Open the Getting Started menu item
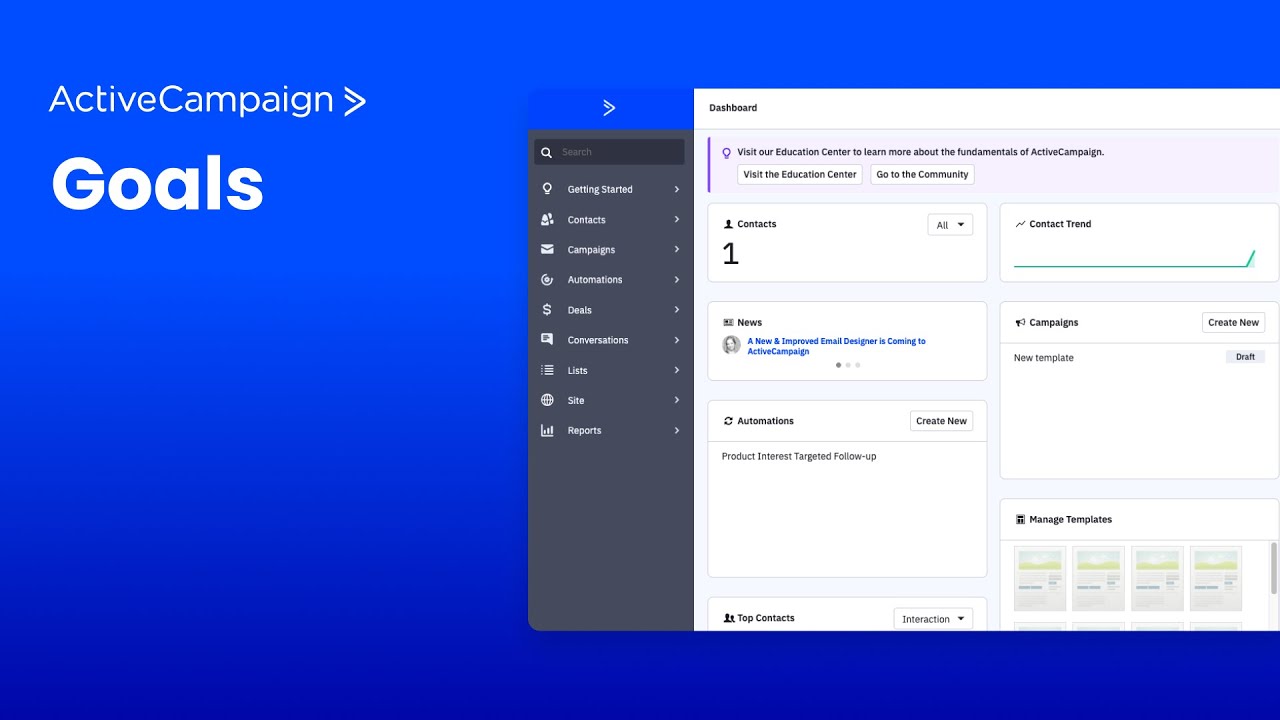This screenshot has width=1280, height=720. point(610,189)
